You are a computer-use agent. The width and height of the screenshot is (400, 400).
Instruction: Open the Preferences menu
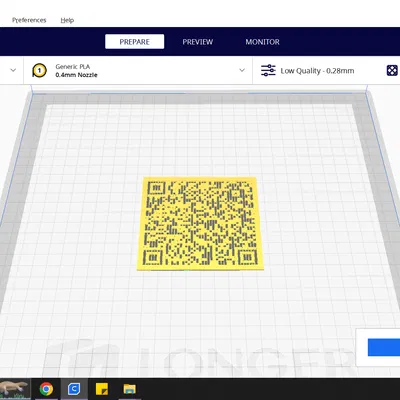(29, 20)
